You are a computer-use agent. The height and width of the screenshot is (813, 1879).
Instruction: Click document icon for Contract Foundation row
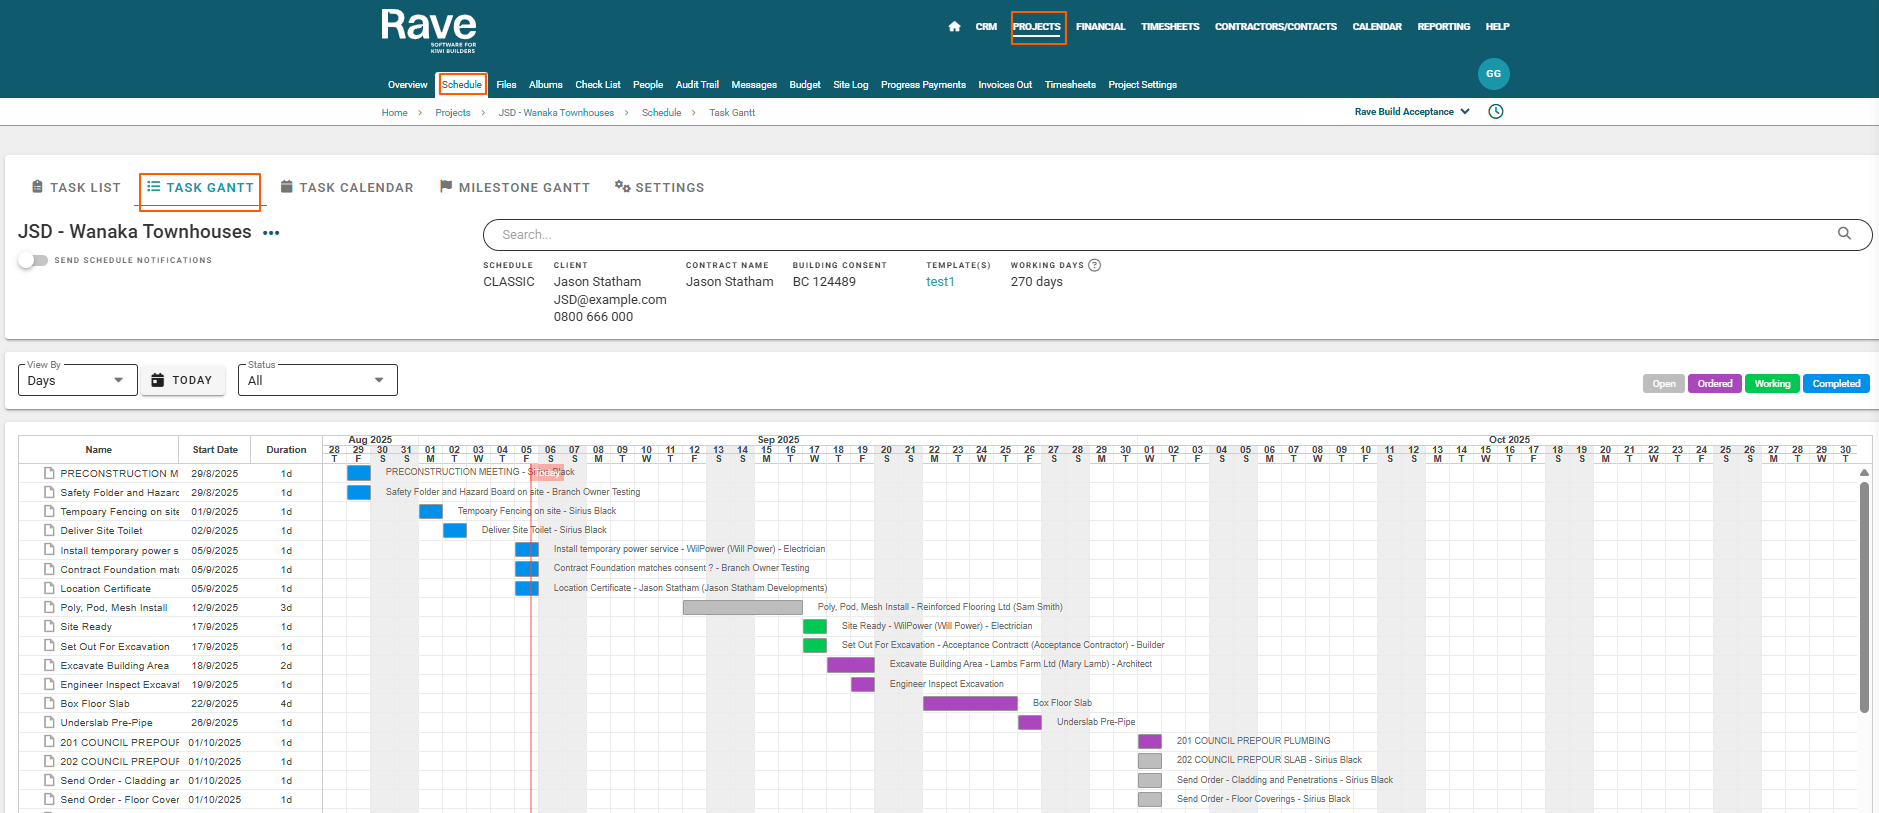(49, 569)
